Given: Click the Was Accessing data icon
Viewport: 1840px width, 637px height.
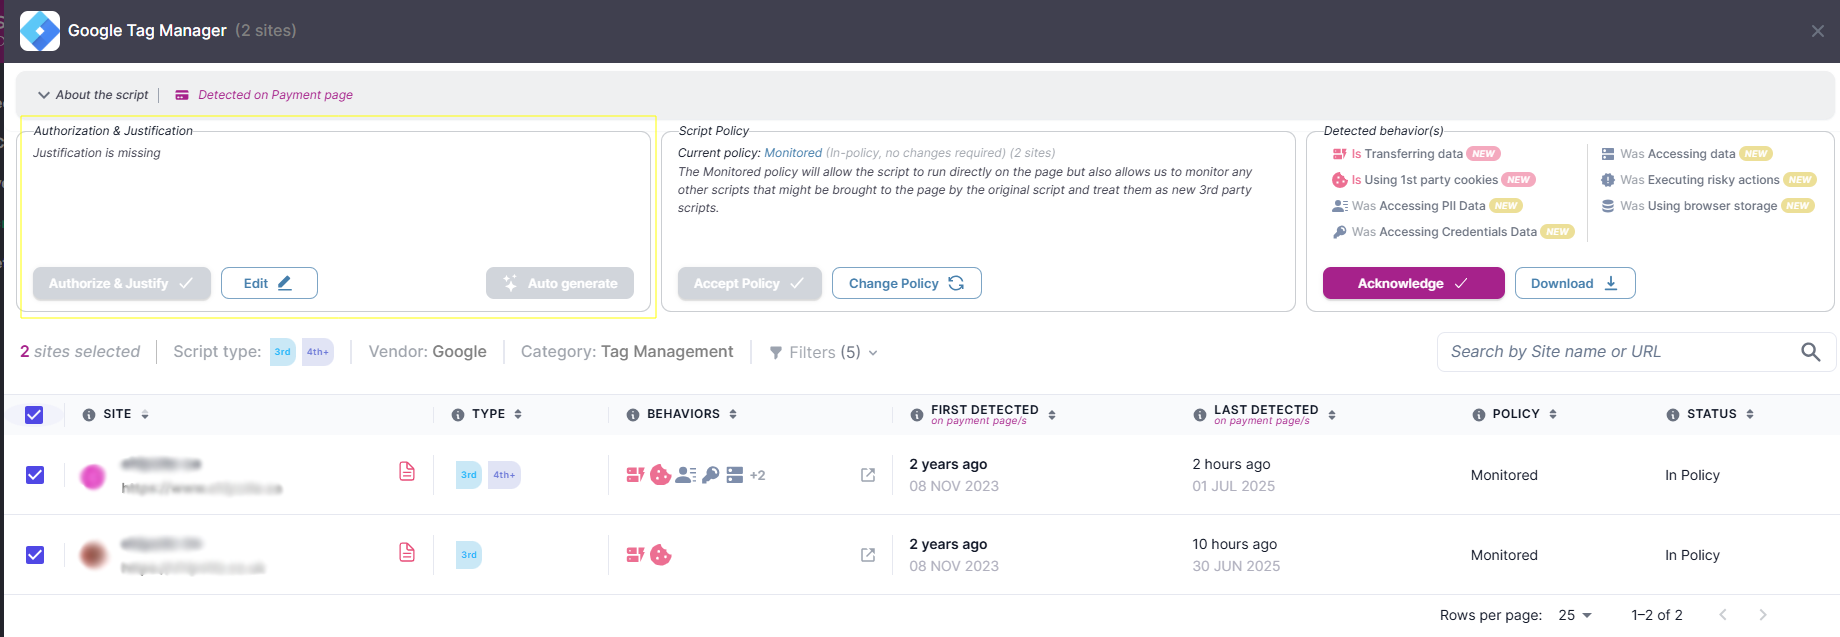Looking at the screenshot, I should click(1608, 154).
